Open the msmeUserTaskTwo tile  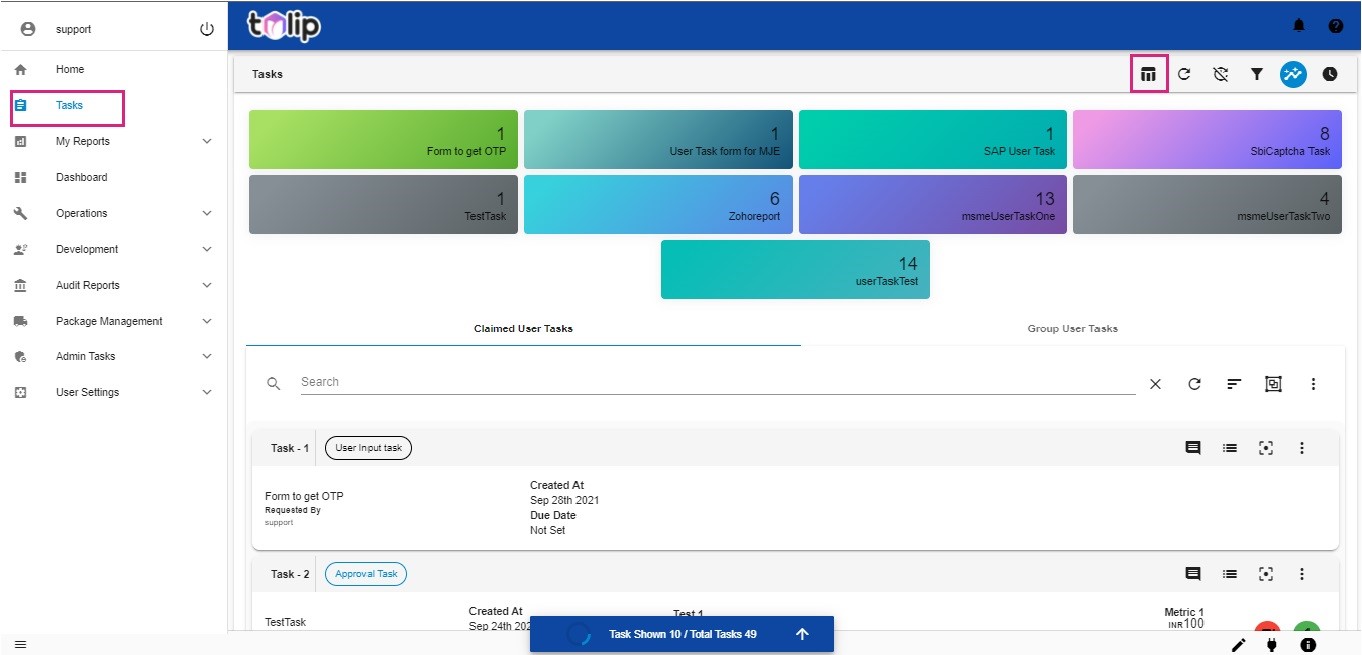pos(1207,205)
